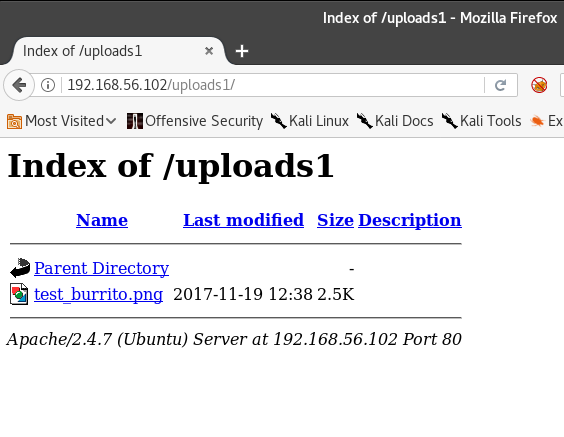This screenshot has height=437, width=564.
Task: Open site information via the info icon
Action: [x=48, y=85]
